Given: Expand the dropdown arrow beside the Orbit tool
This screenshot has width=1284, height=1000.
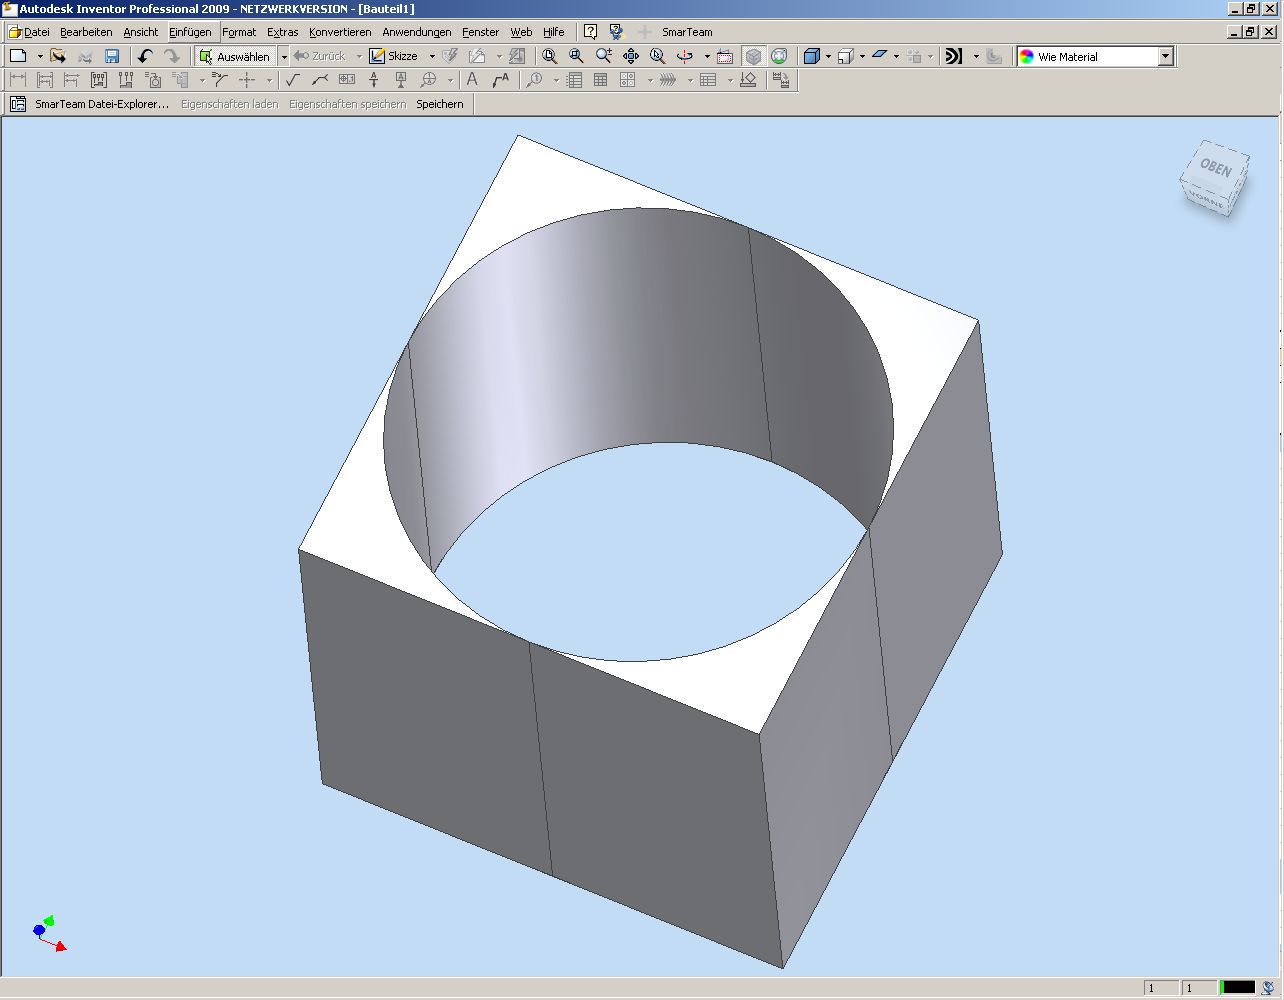Looking at the screenshot, I should click(707, 57).
